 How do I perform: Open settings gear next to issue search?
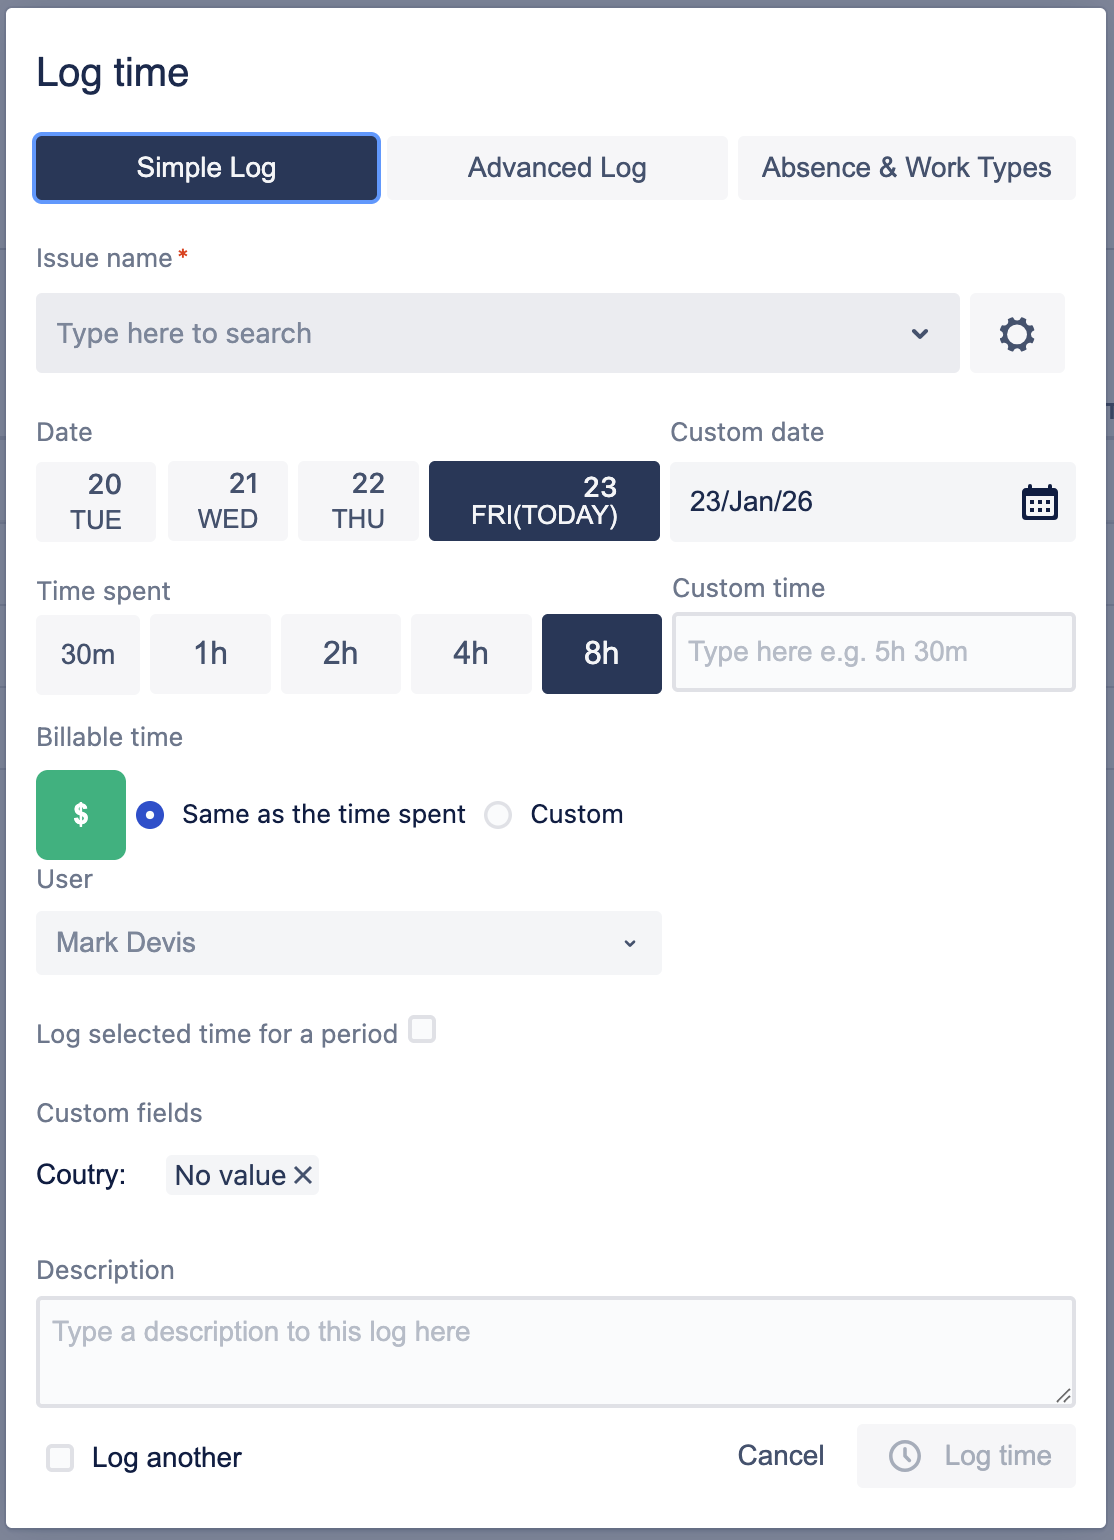click(1017, 333)
